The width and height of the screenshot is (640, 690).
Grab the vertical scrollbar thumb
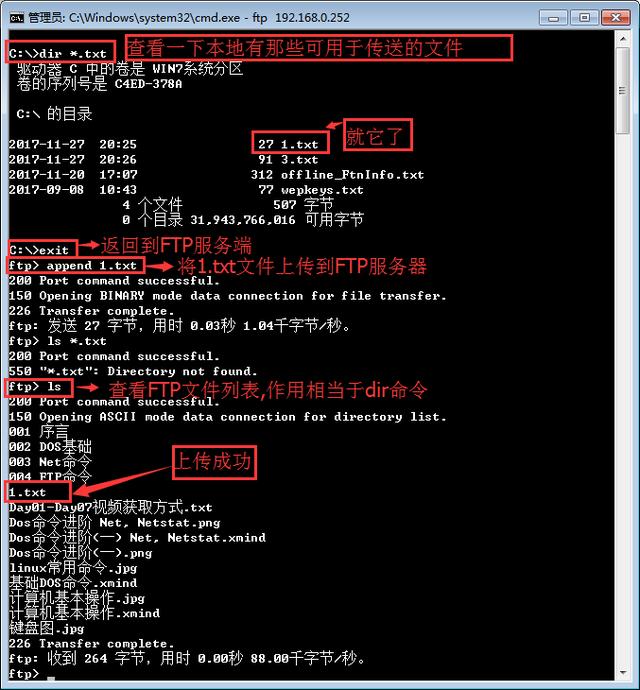point(623,91)
